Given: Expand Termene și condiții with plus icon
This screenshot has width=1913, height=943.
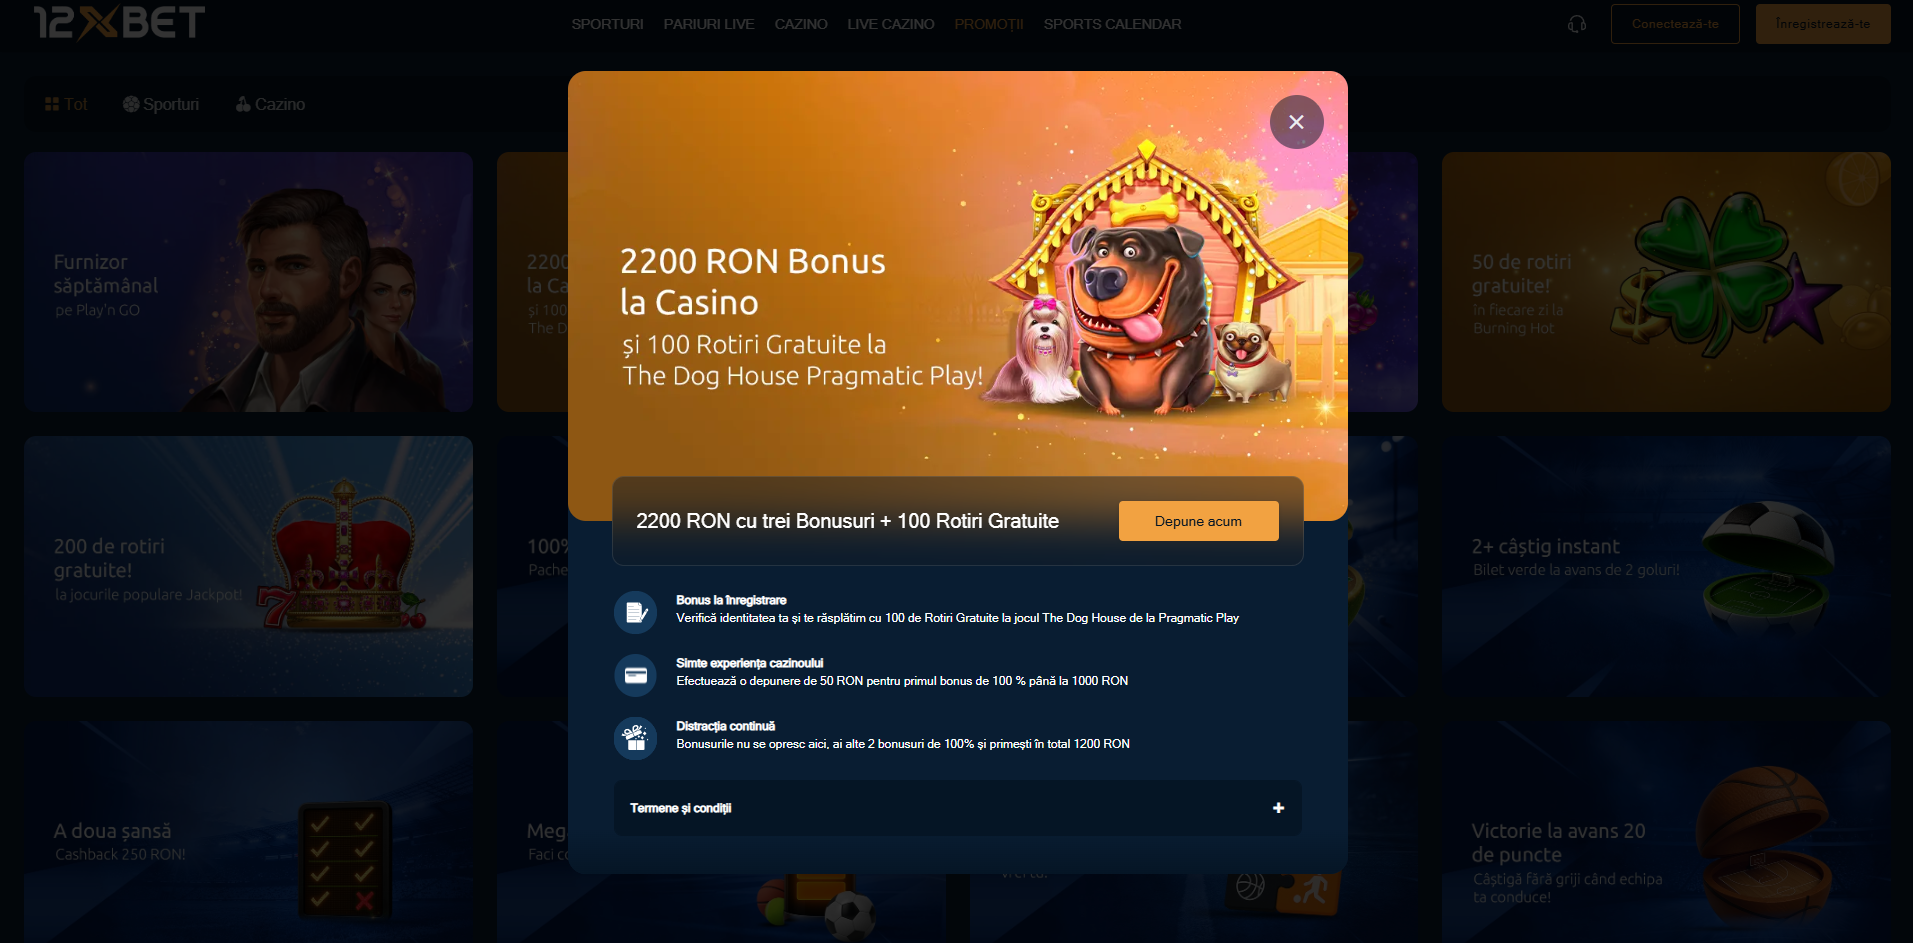Looking at the screenshot, I should click(1278, 808).
